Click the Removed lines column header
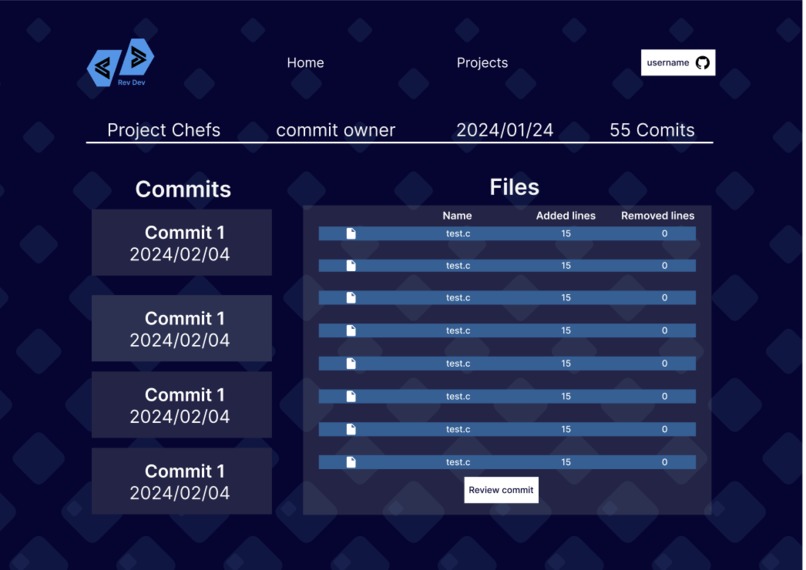This screenshot has width=806, height=570. 657,216
